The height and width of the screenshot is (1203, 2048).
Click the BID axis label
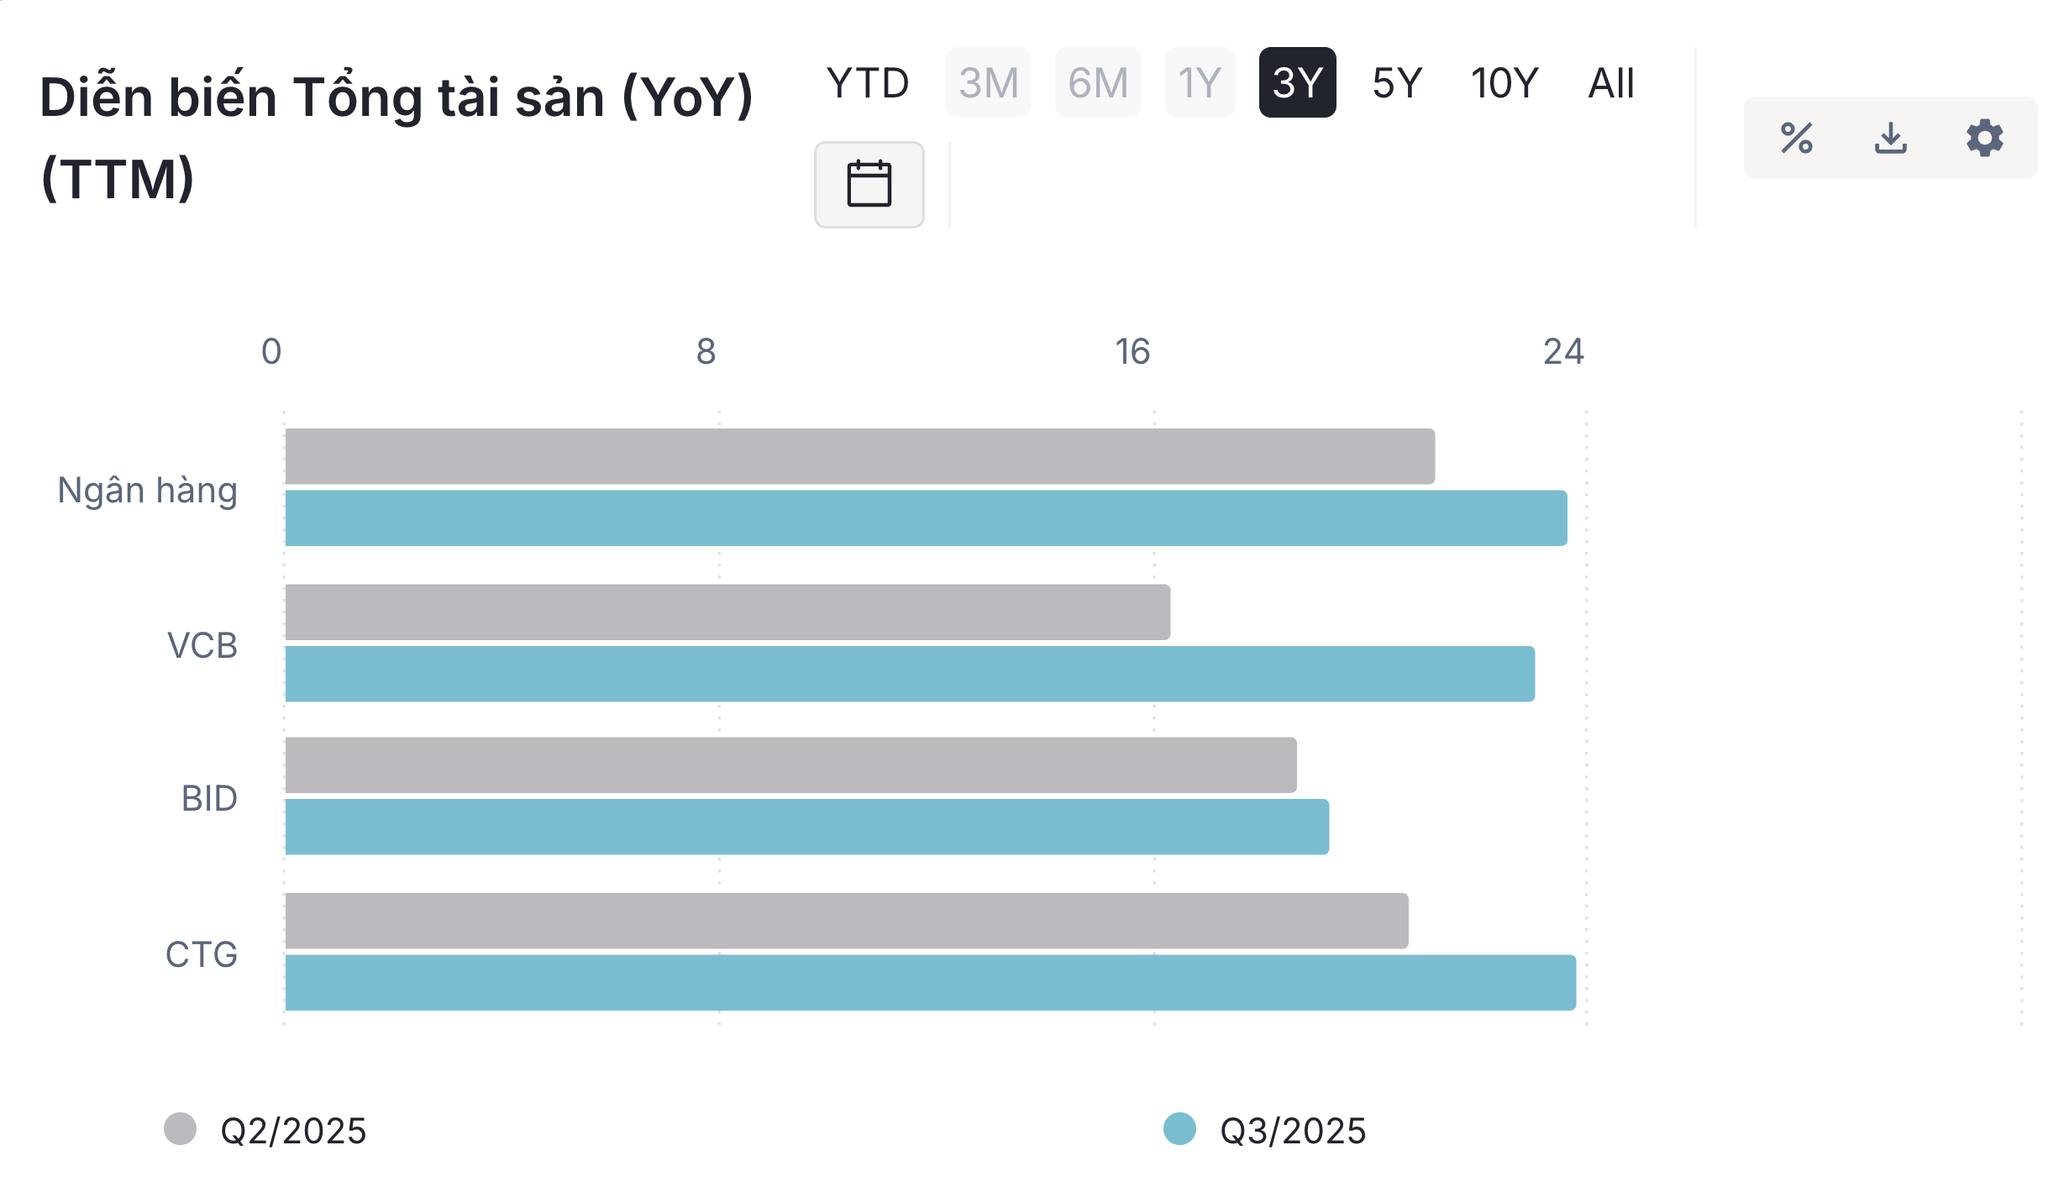[209, 799]
